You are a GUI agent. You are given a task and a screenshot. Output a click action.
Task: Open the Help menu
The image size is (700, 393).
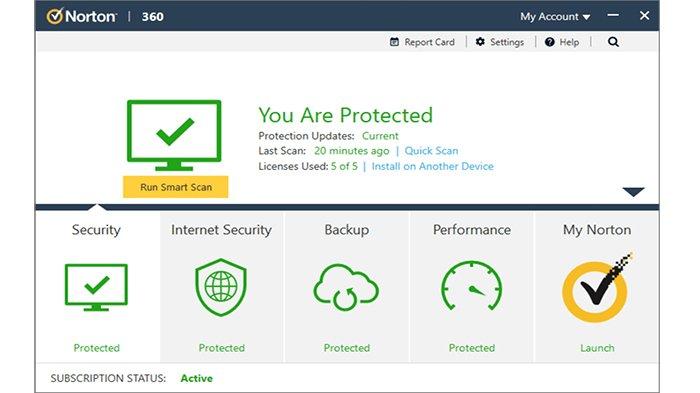[x=562, y=42]
